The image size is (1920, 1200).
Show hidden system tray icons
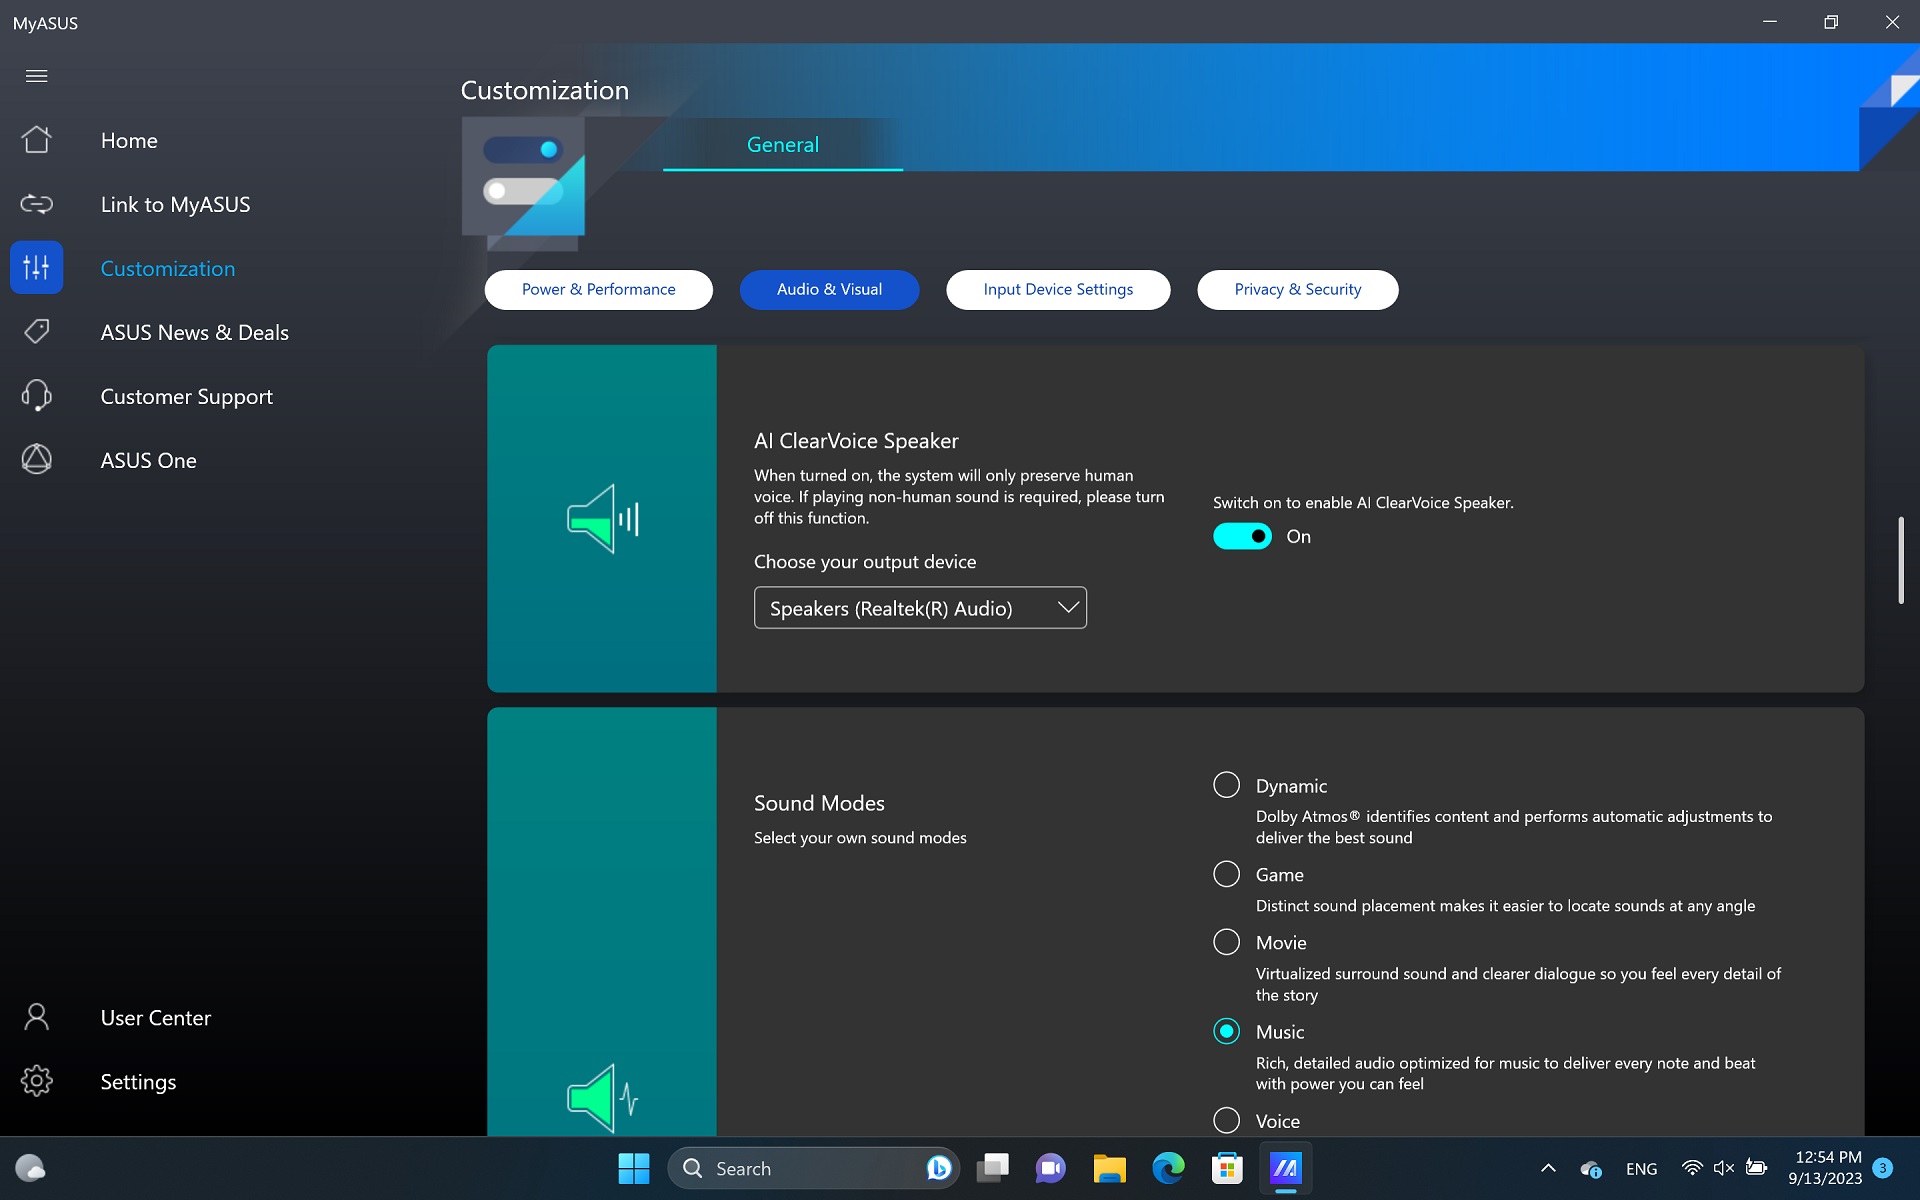coord(1548,1168)
